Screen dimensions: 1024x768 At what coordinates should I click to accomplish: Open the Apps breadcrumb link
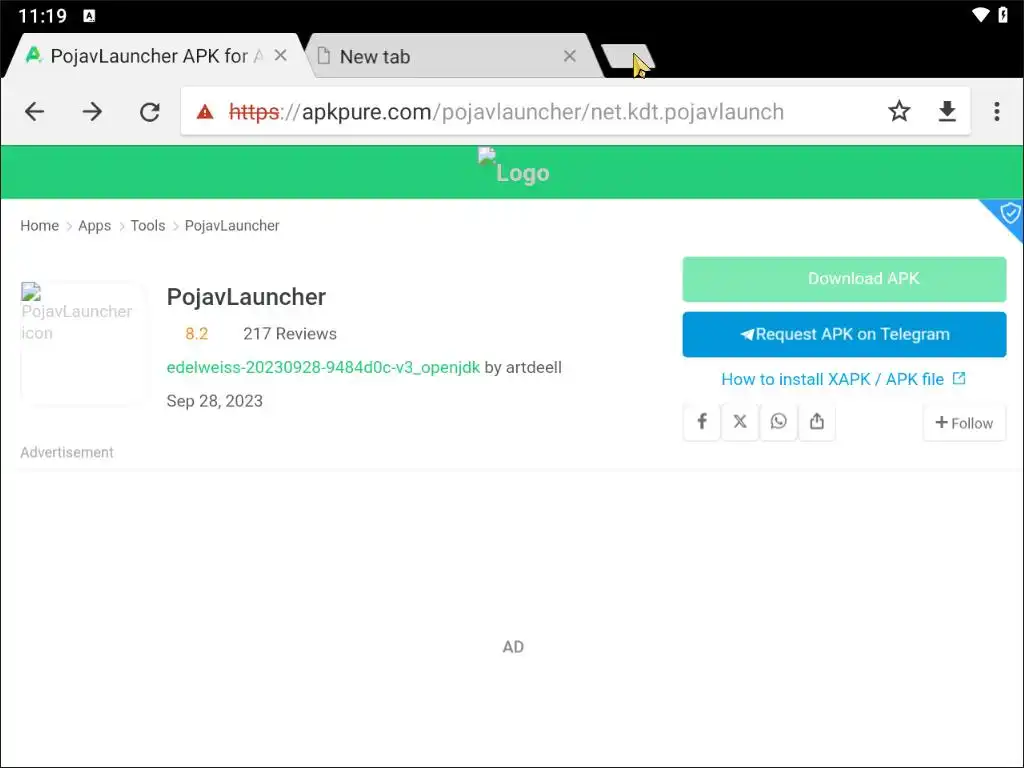[95, 226]
